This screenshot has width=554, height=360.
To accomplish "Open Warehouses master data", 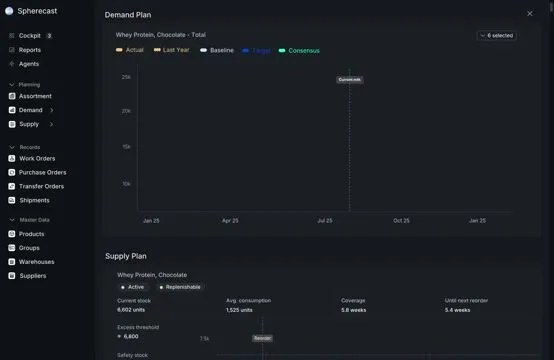I will point(36,262).
